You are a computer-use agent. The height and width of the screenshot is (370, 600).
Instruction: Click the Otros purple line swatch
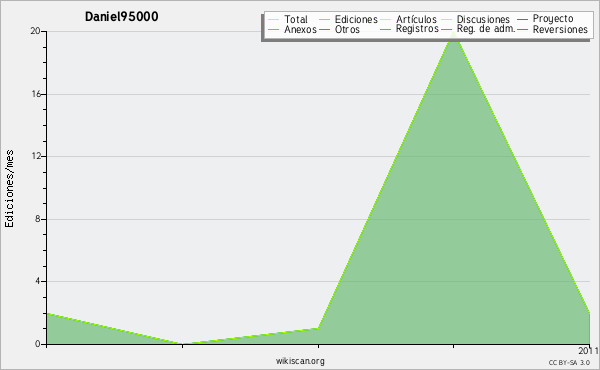click(324, 30)
